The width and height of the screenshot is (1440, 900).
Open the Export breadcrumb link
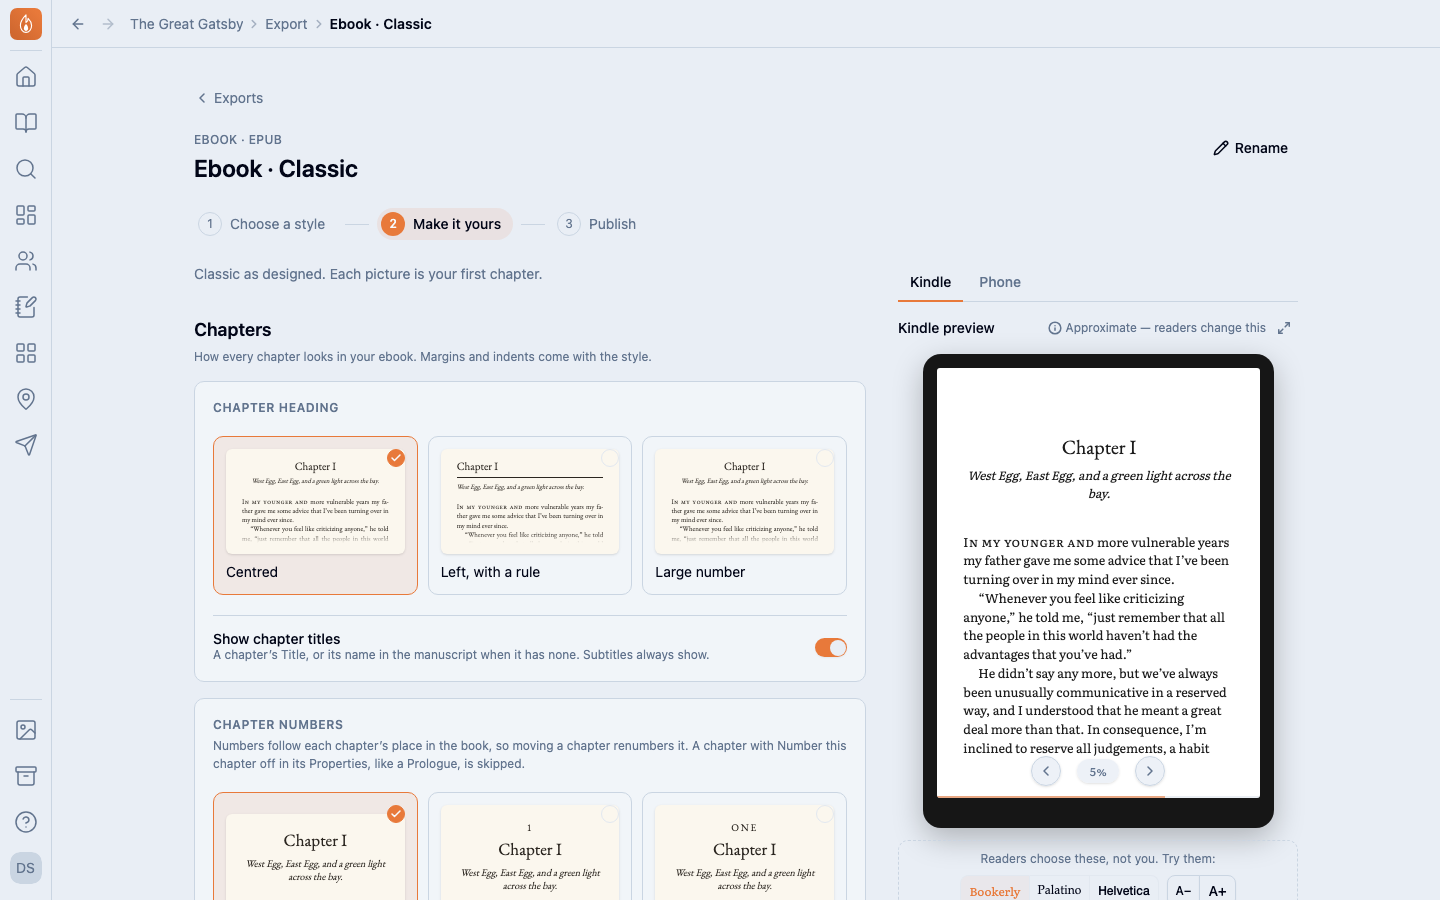click(286, 24)
